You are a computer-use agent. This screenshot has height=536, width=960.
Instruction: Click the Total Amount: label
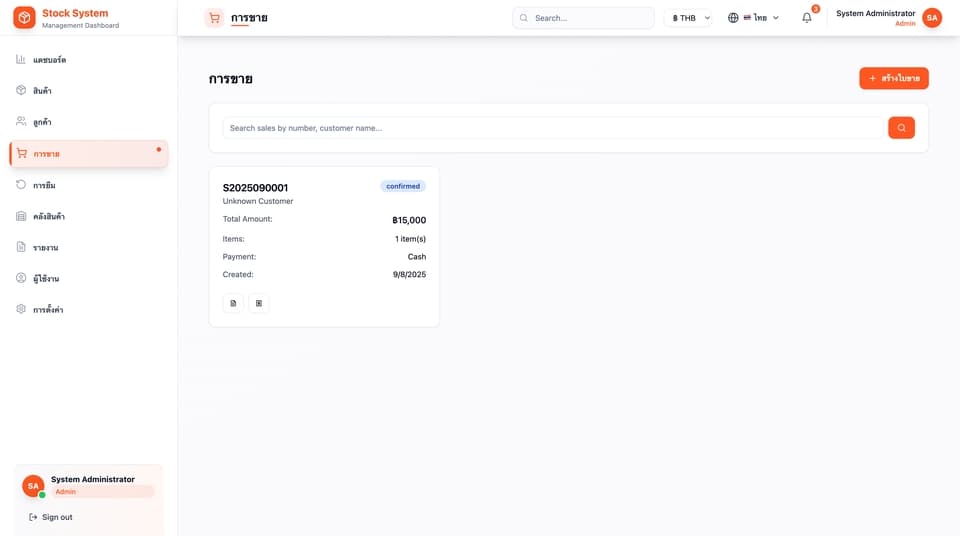[x=247, y=219]
